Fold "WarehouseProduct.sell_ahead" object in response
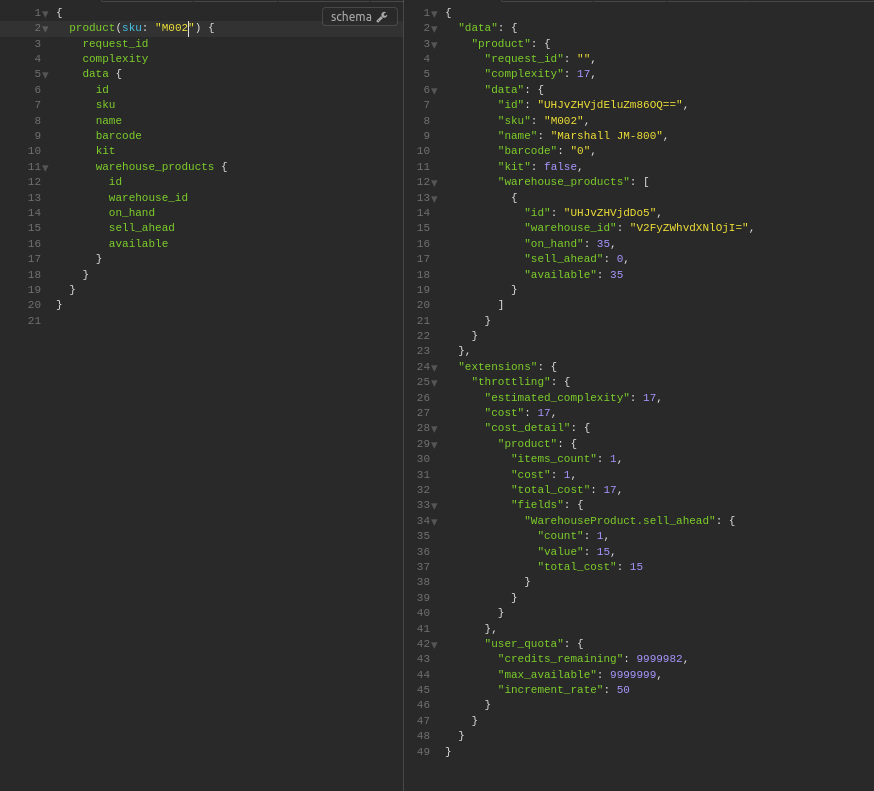The image size is (874, 791). (434, 522)
